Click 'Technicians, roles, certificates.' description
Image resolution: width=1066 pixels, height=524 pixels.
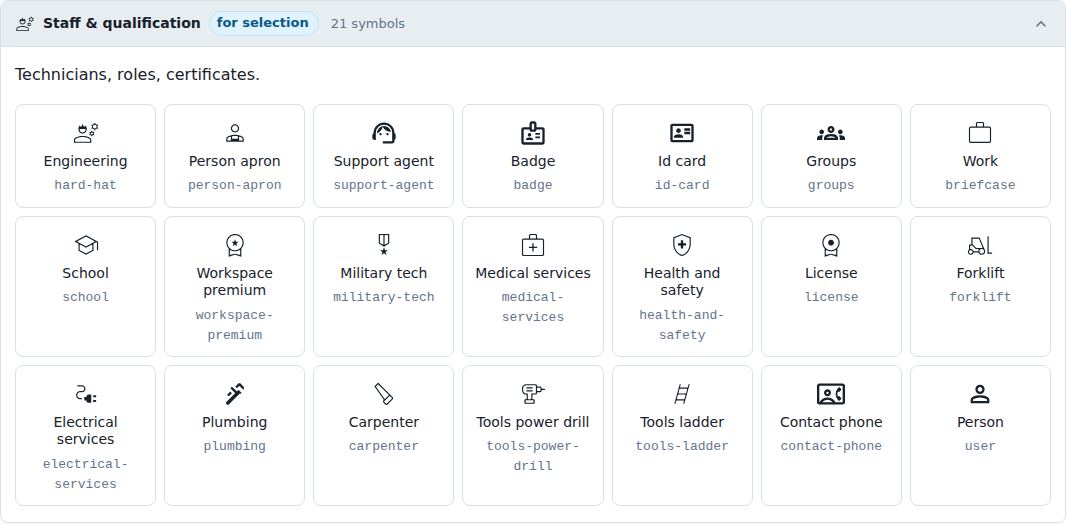(137, 74)
